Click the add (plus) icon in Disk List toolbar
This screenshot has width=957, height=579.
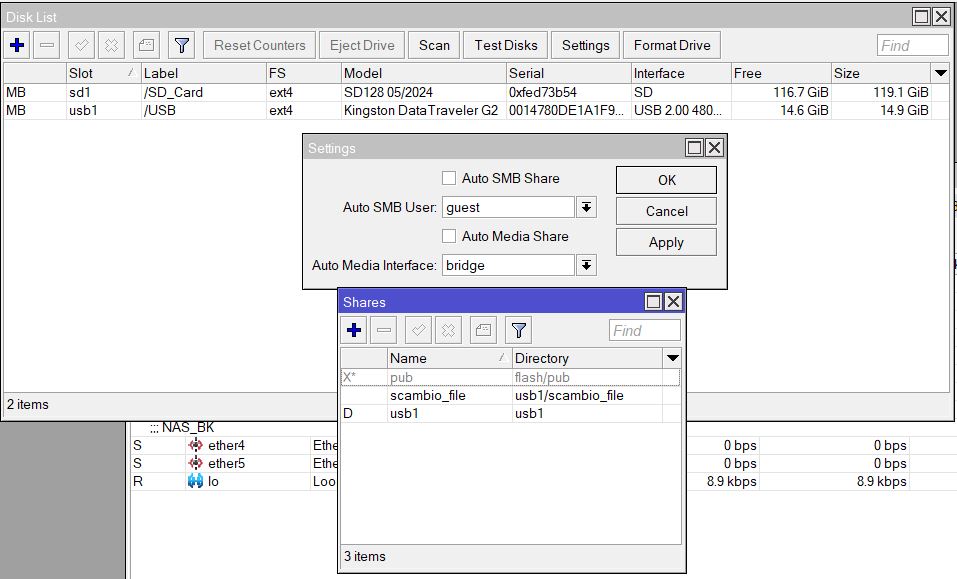tap(17, 45)
